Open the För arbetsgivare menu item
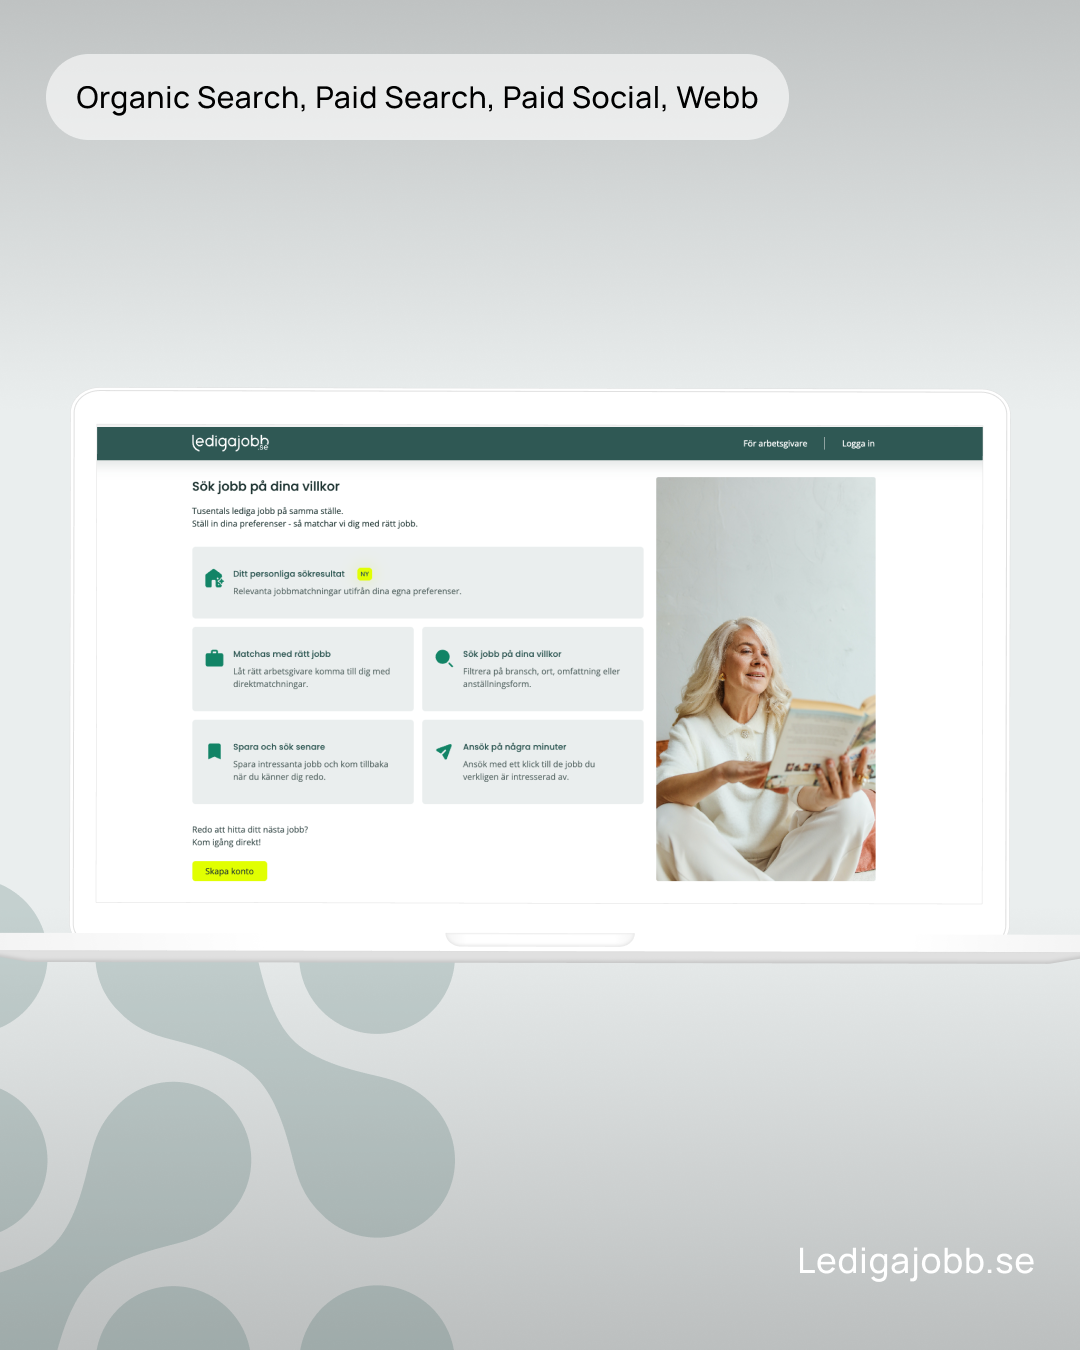This screenshot has height=1350, width=1080. point(774,444)
